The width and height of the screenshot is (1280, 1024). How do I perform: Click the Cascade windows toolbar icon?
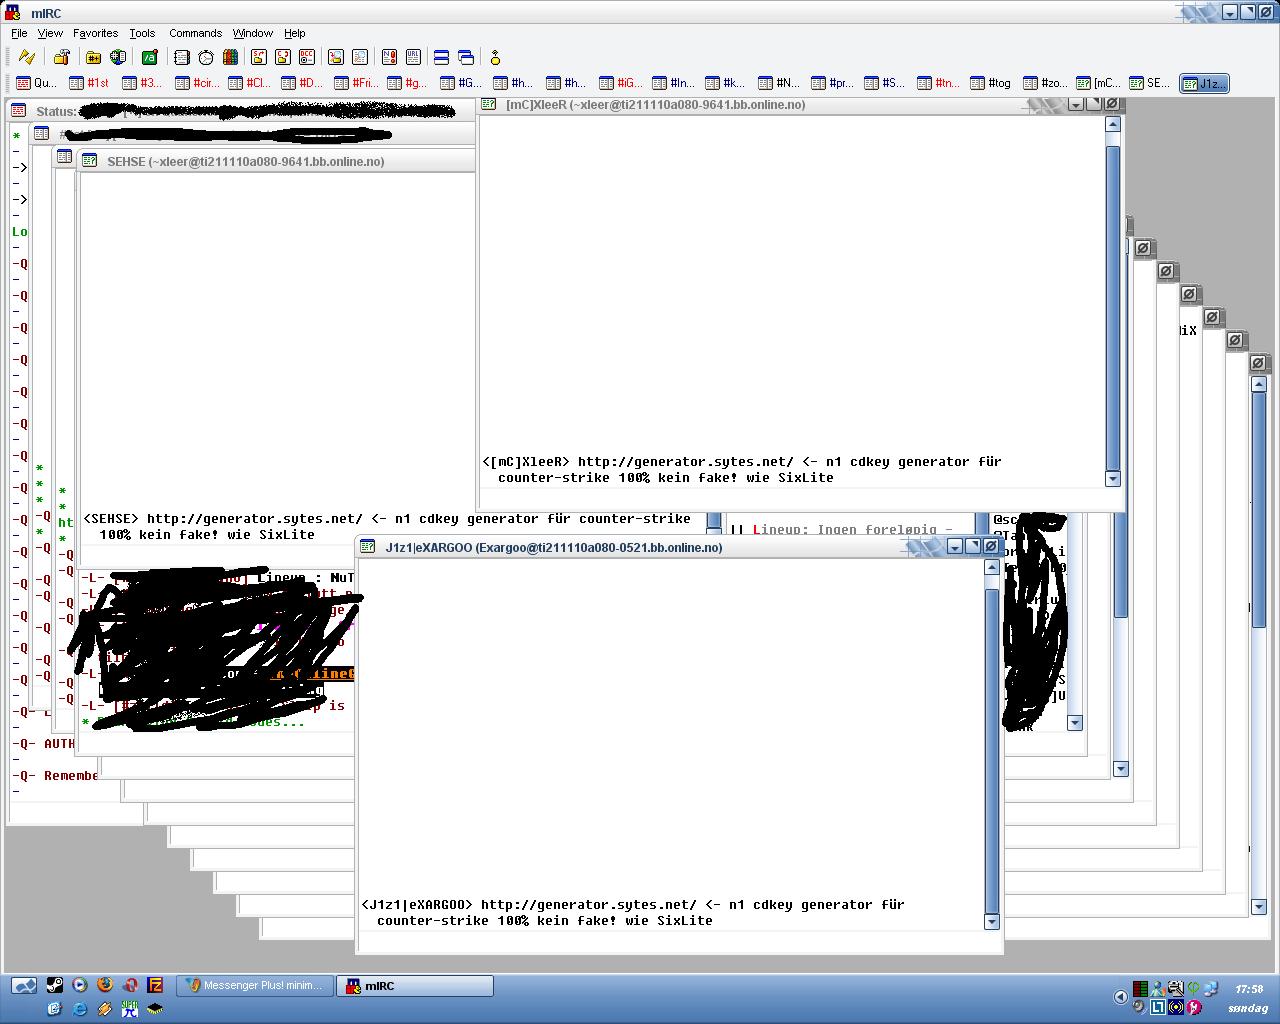click(x=466, y=57)
